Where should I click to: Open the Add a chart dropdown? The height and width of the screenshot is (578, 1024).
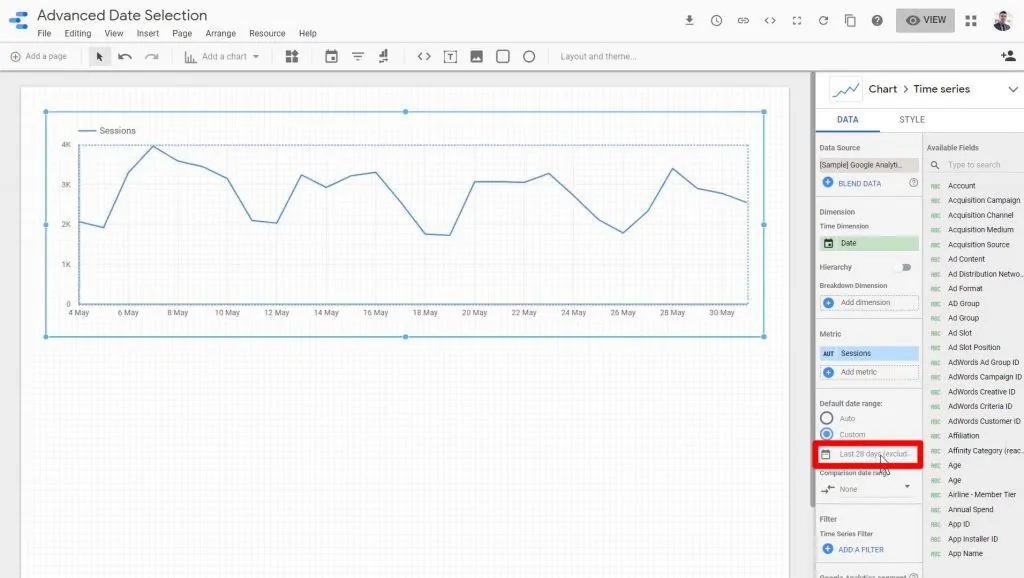coord(222,57)
